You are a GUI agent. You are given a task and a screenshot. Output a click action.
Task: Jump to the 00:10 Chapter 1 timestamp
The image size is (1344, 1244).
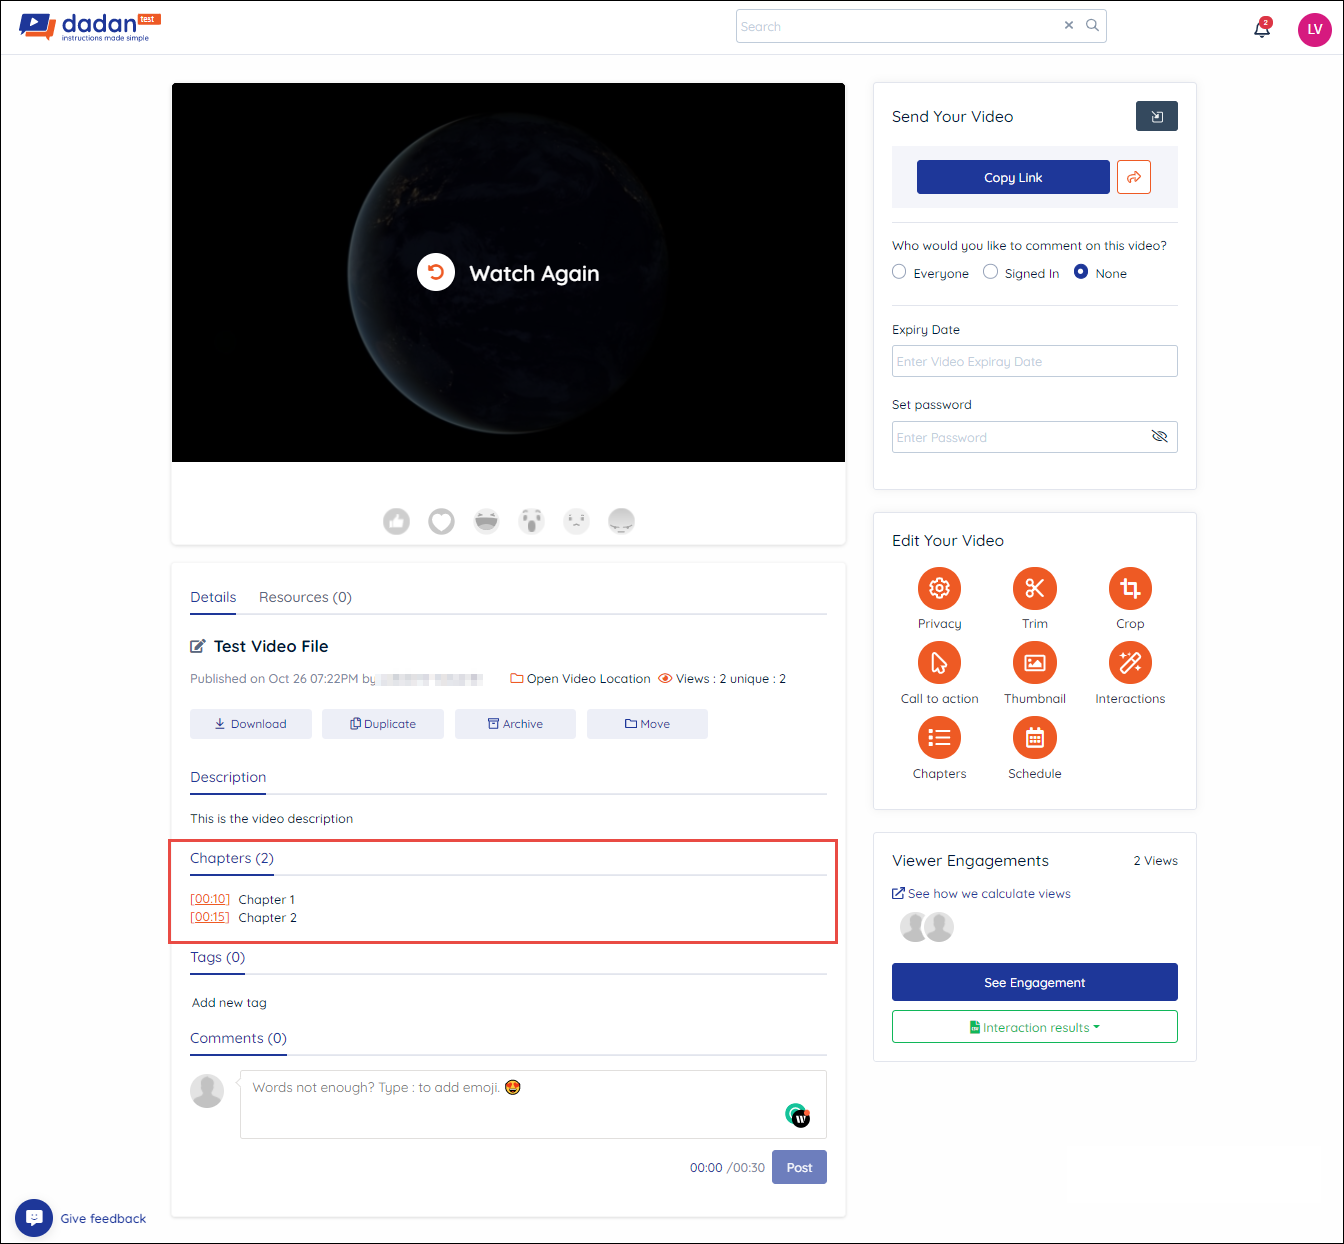210,899
